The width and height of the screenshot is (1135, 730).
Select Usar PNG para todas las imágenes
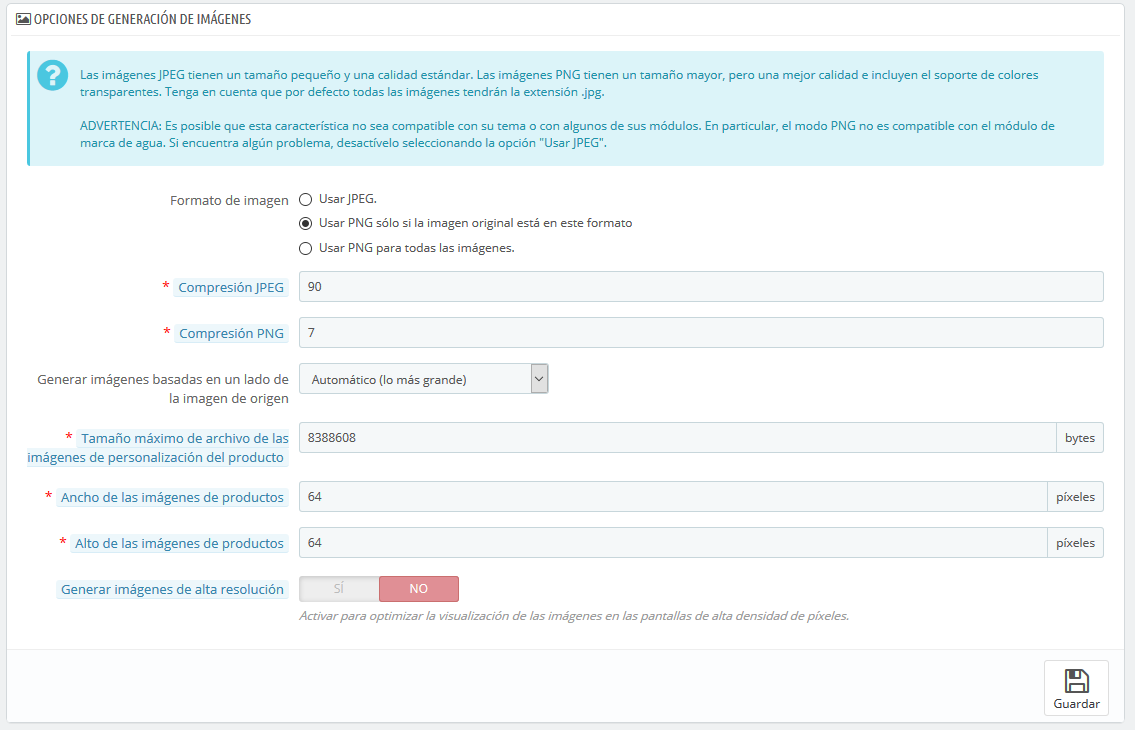coord(305,248)
